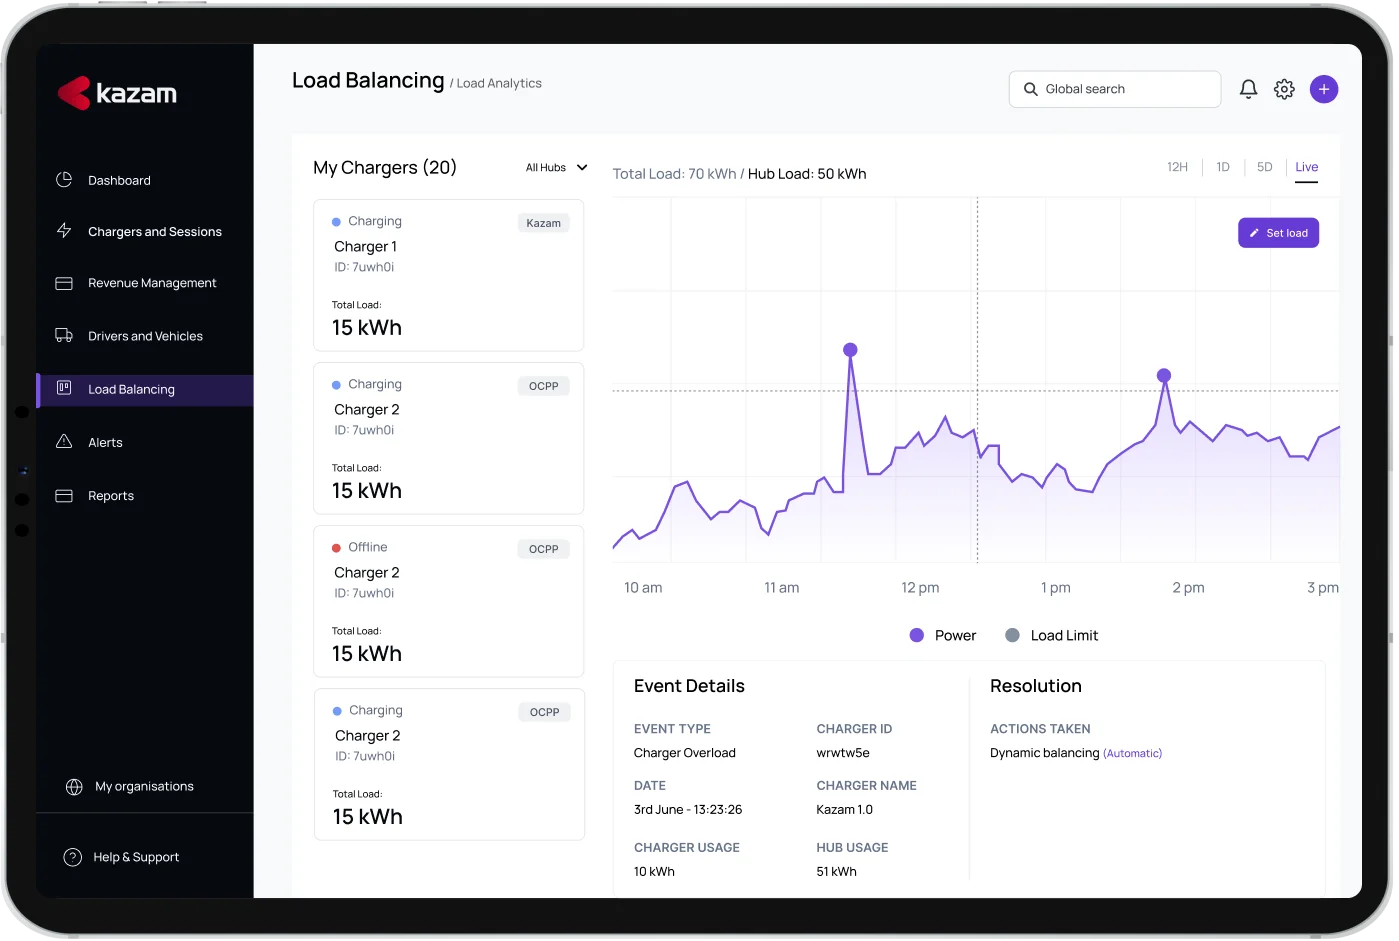Open My organisations
1399x941 pixels.
145,787
